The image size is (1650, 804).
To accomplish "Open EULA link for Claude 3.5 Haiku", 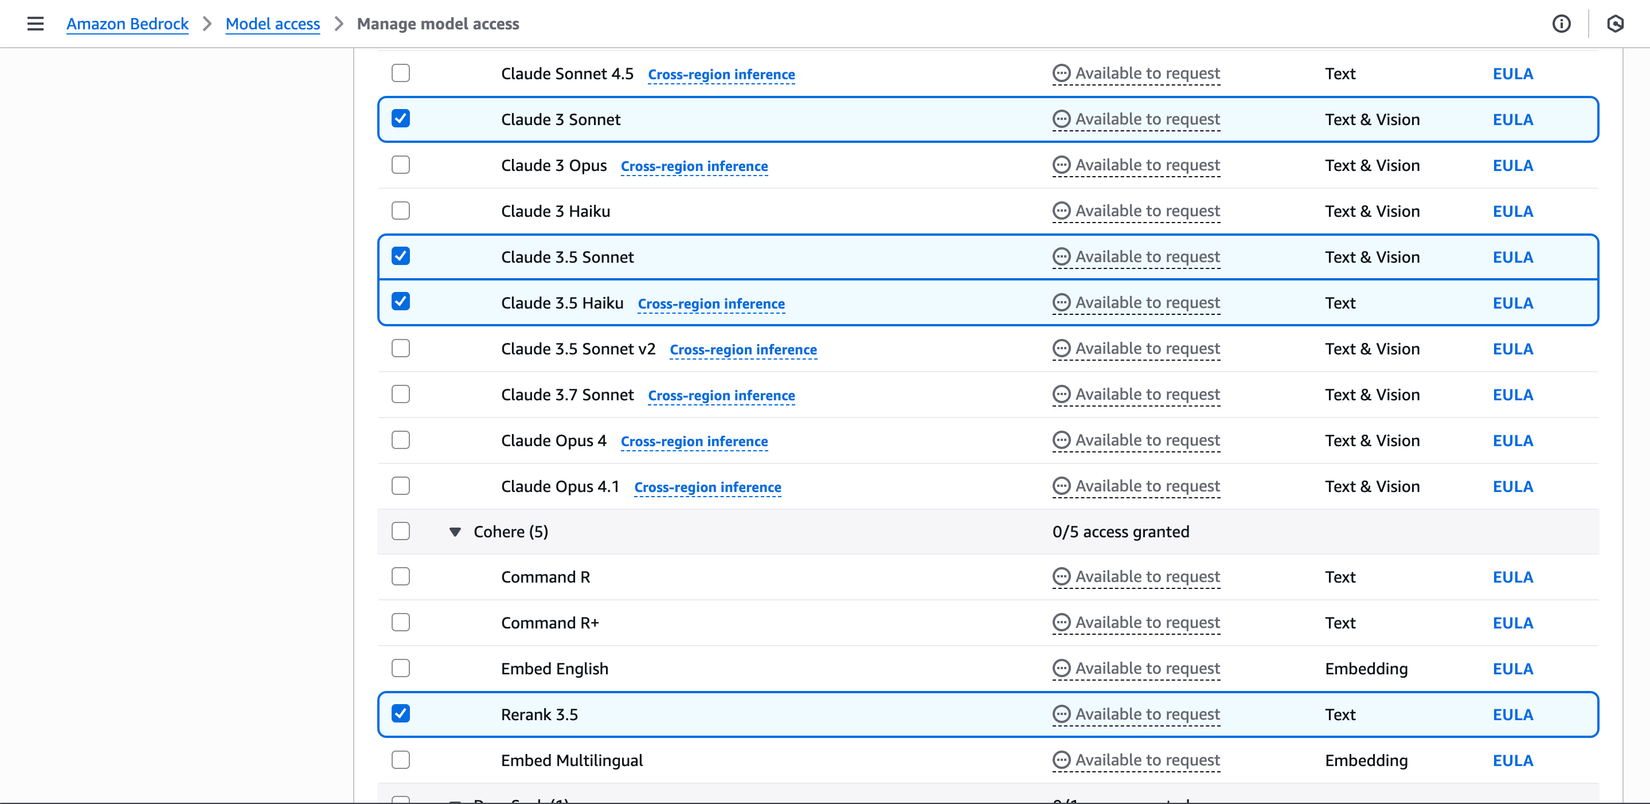I will [1512, 303].
